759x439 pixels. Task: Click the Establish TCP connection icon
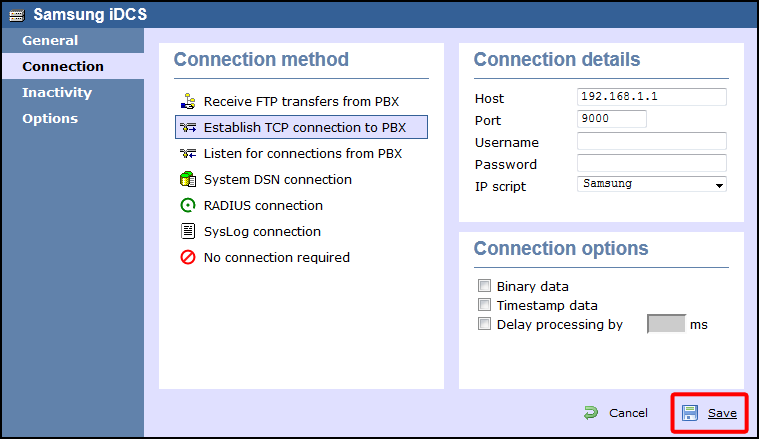[x=187, y=127]
